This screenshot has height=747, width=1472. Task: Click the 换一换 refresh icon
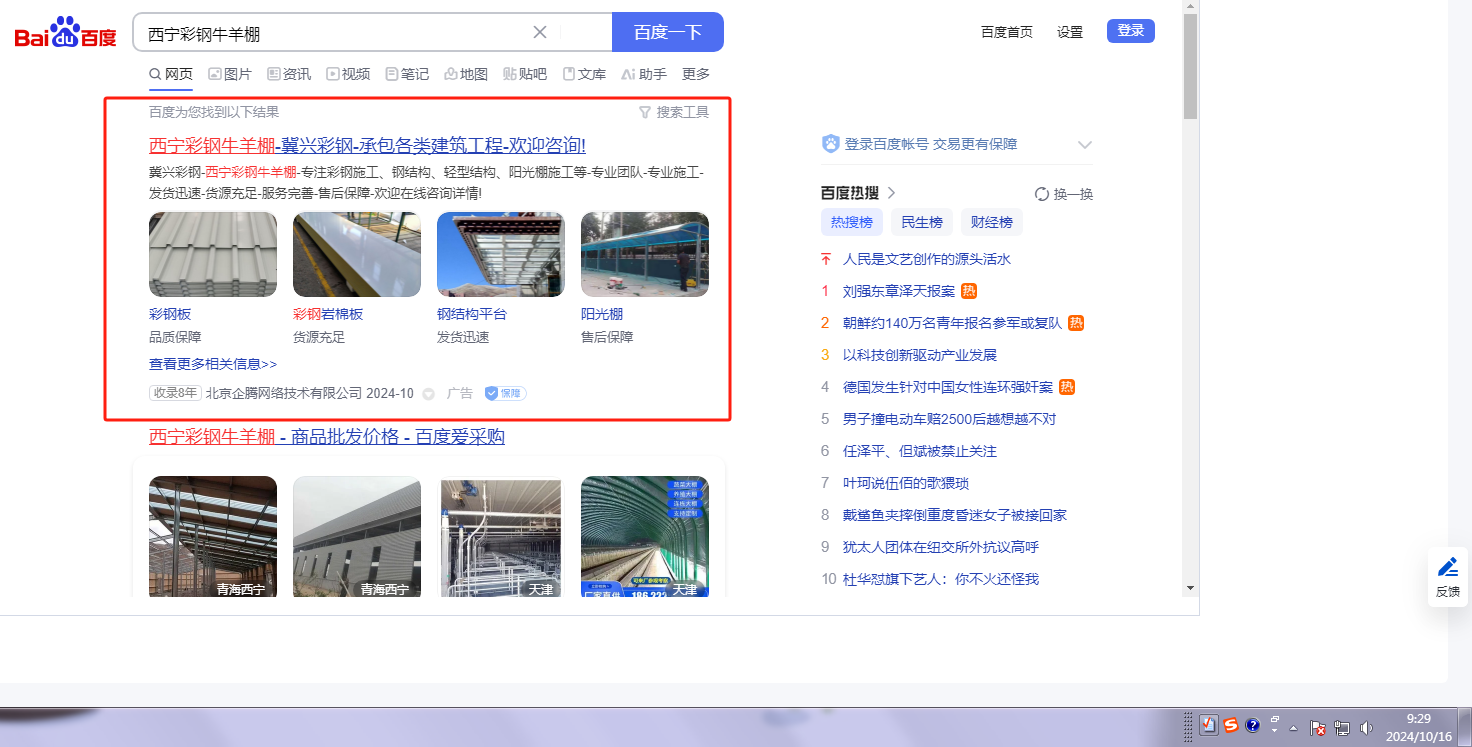tap(1042, 194)
